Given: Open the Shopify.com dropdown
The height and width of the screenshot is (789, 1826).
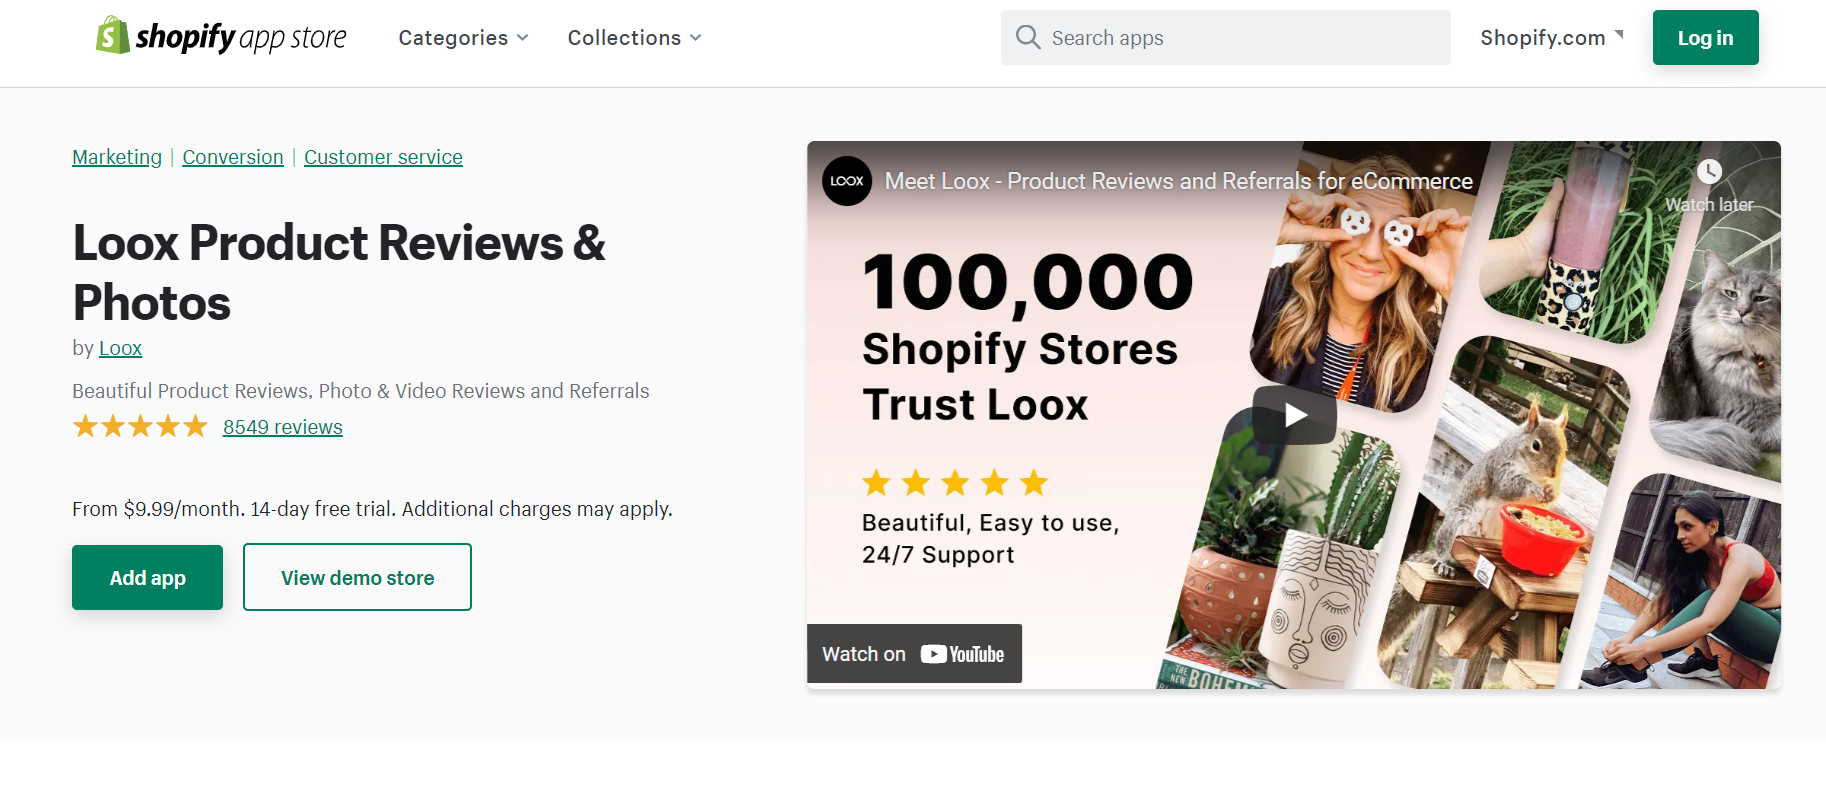Looking at the screenshot, I should tap(1552, 38).
